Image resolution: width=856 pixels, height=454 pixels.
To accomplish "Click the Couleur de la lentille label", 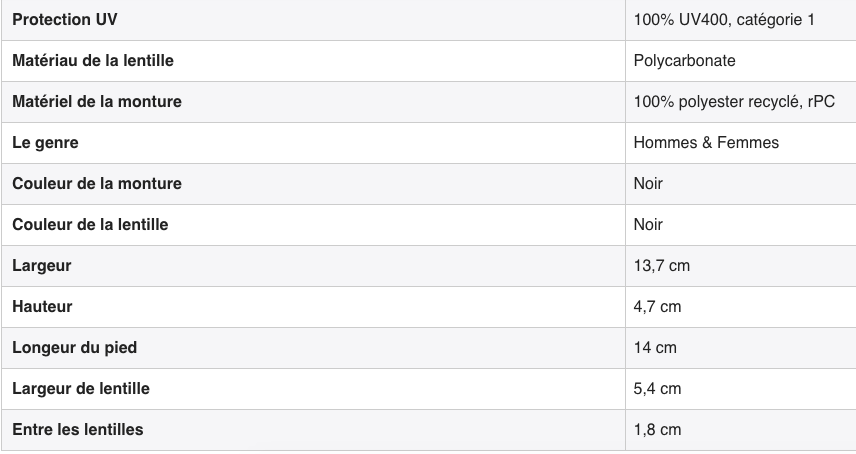I will 90,224.
